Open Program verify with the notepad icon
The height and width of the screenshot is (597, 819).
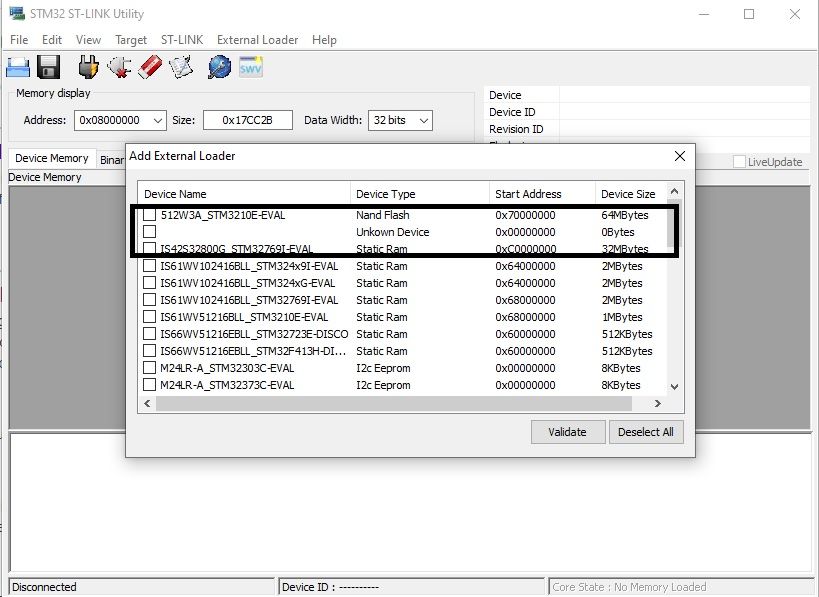181,67
